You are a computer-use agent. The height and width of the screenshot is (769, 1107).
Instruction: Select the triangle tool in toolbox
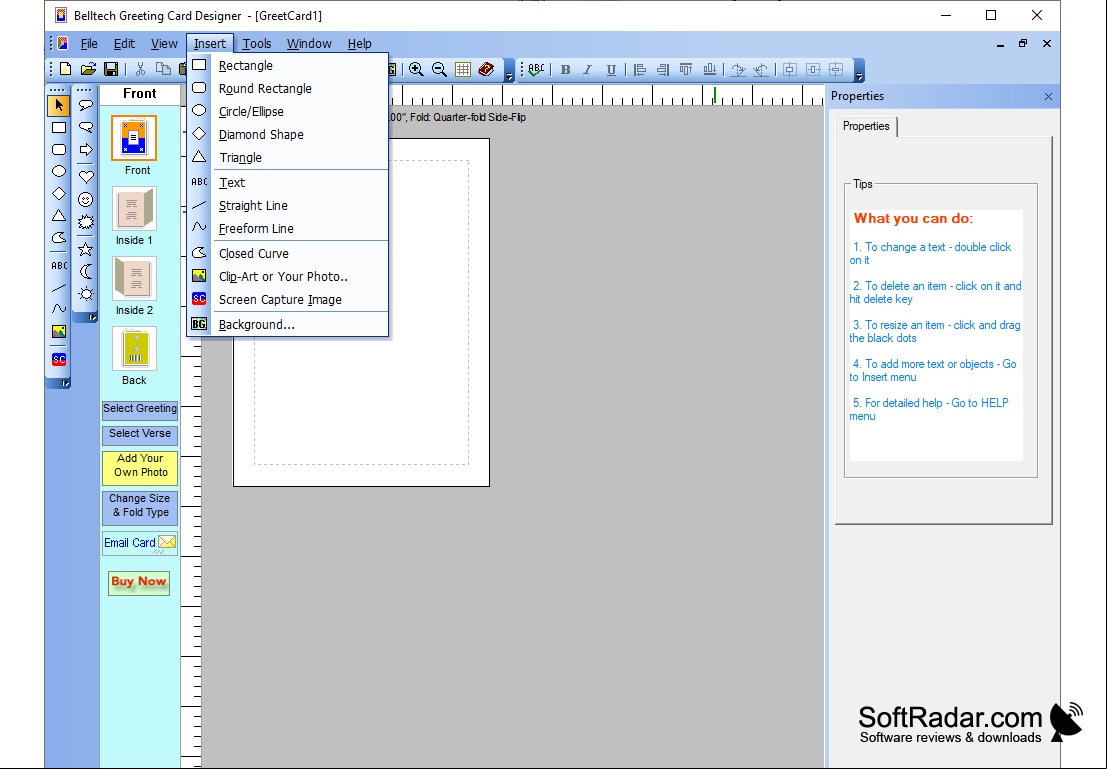pyautogui.click(x=59, y=215)
